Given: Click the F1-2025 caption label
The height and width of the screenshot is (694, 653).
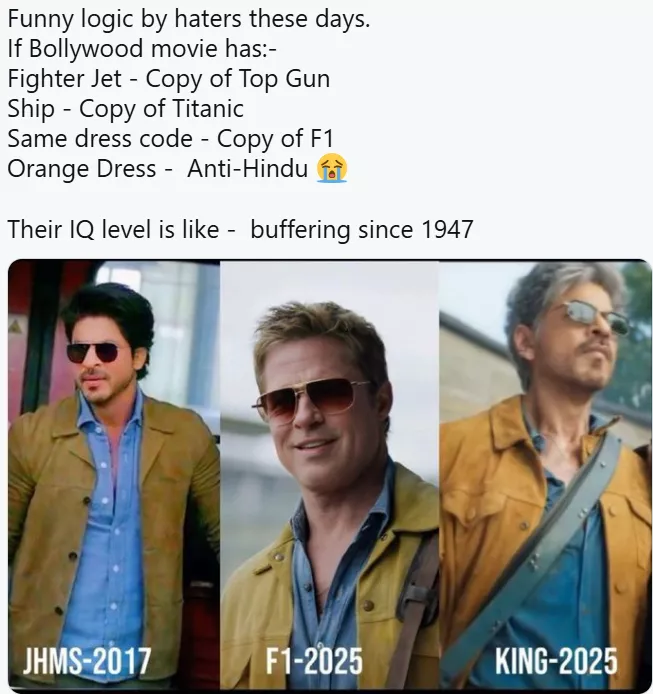Looking at the screenshot, I should 314,661.
